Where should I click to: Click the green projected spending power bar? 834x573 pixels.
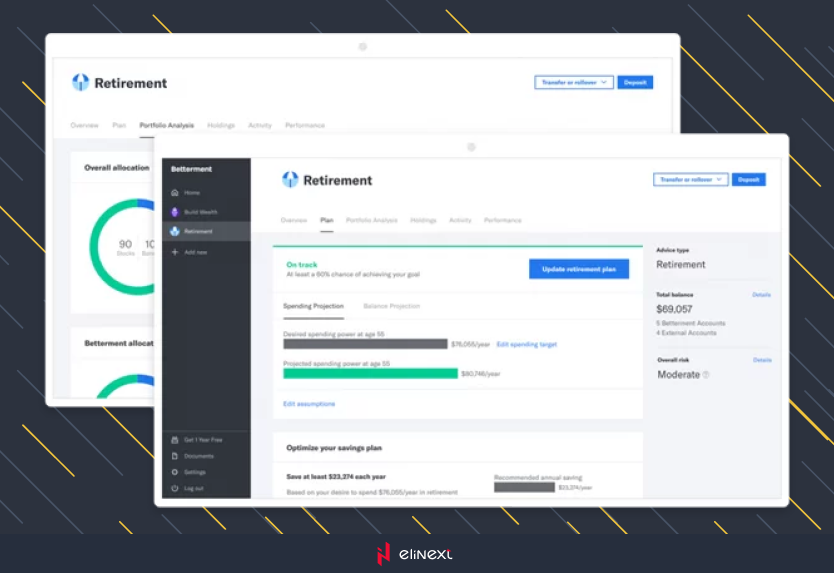(x=369, y=373)
